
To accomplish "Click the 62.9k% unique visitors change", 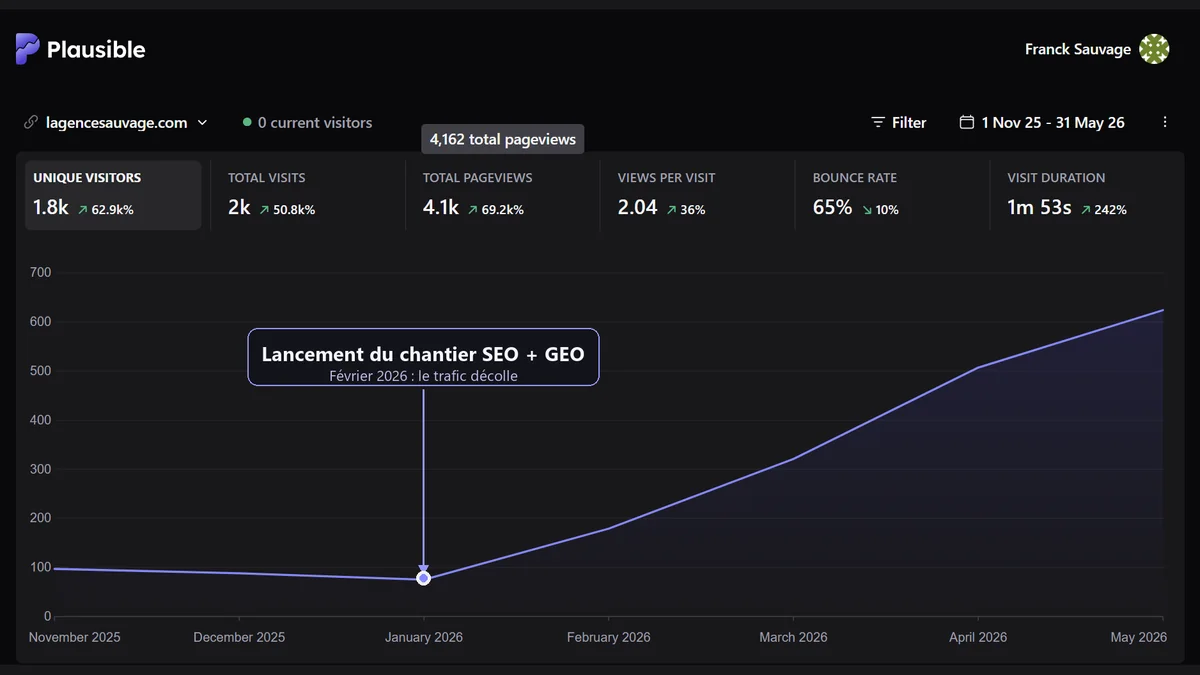I will coord(106,210).
